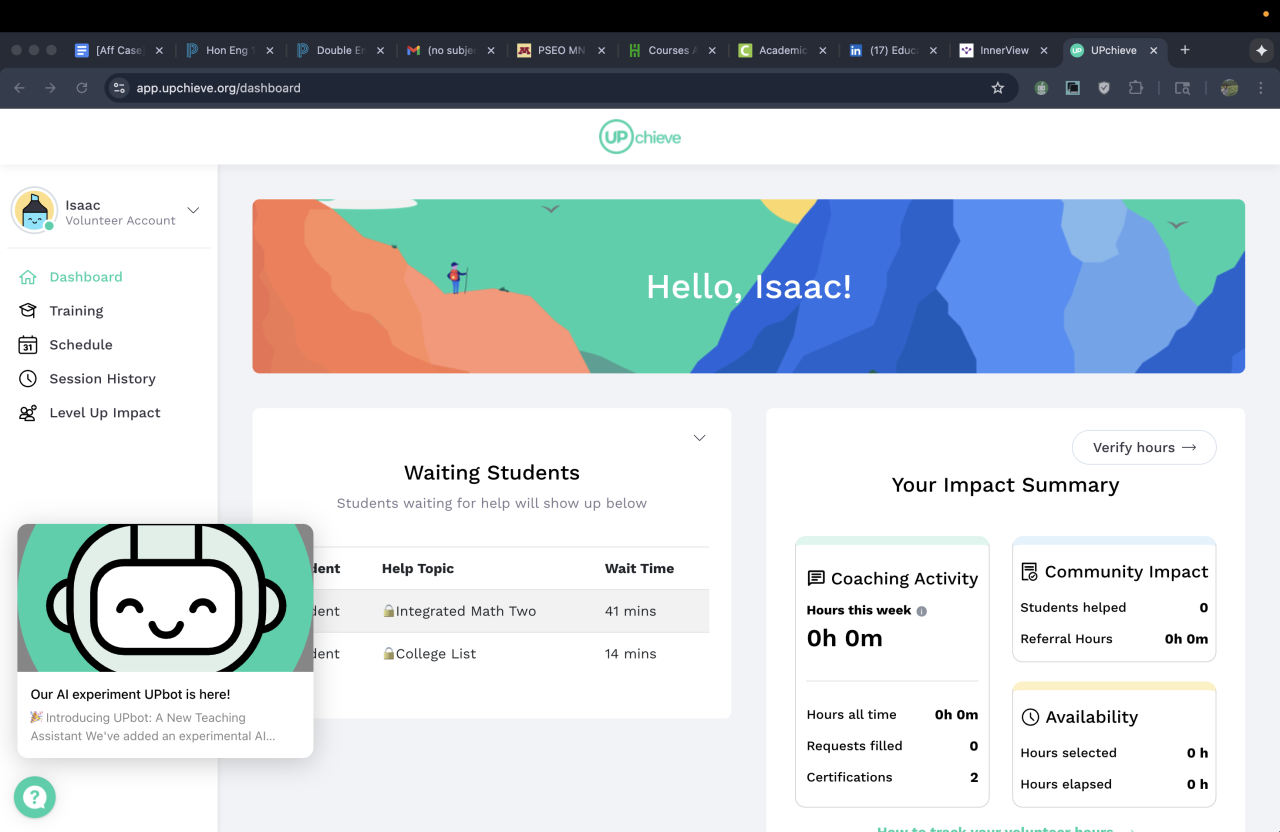Image resolution: width=1280 pixels, height=832 pixels.
Task: Click the shield checkmark extension icon
Action: (x=1104, y=88)
